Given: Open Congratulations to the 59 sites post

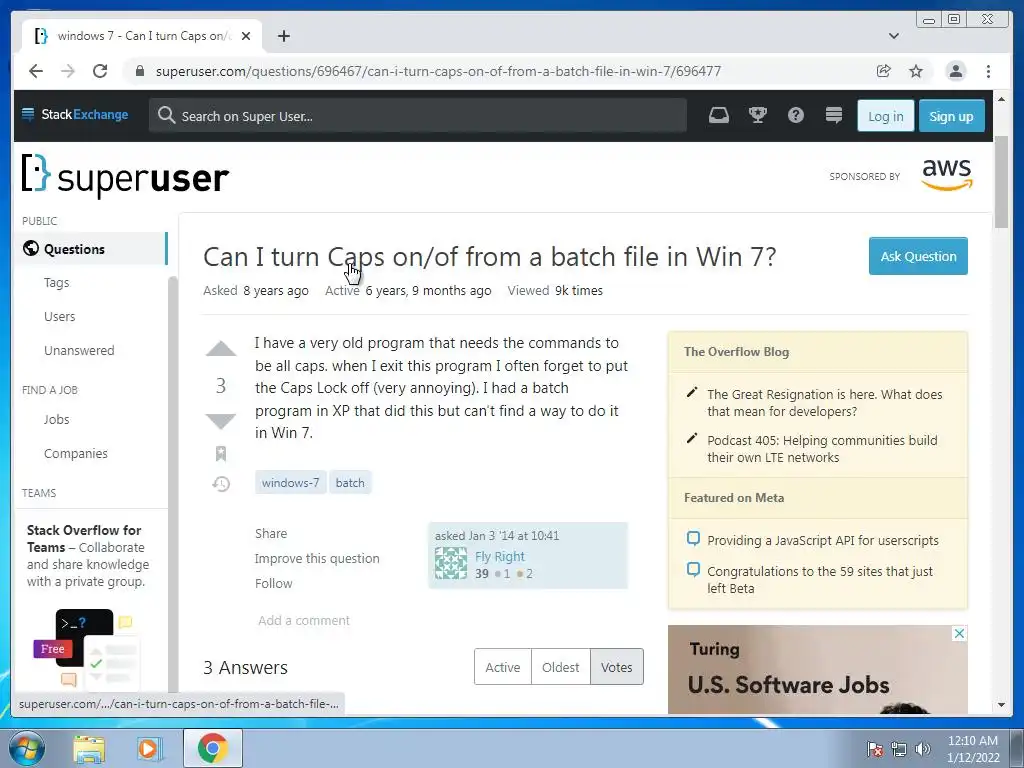Looking at the screenshot, I should click(820, 579).
